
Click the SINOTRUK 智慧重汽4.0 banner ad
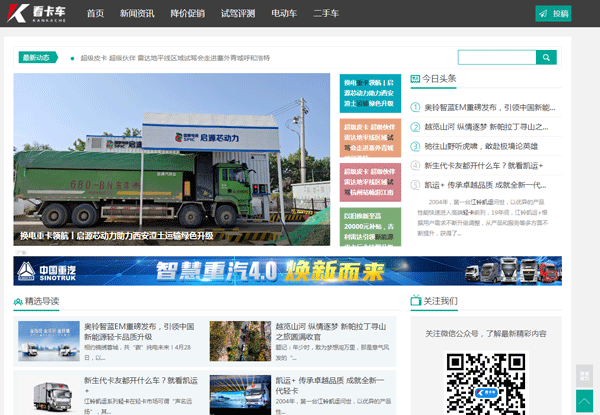point(287,271)
